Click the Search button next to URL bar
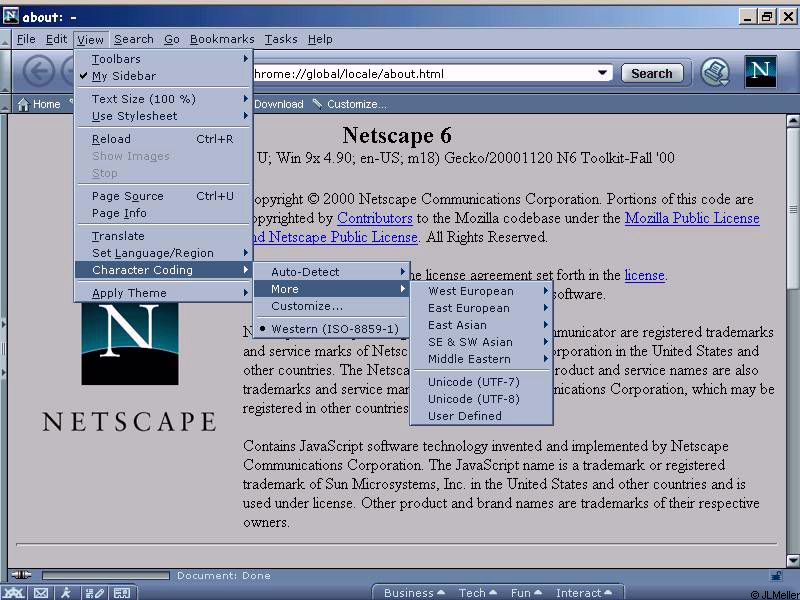The image size is (800, 600). (x=652, y=73)
